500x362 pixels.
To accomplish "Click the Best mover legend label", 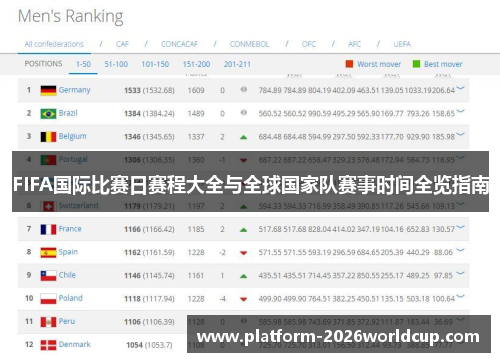I will coord(443,64).
